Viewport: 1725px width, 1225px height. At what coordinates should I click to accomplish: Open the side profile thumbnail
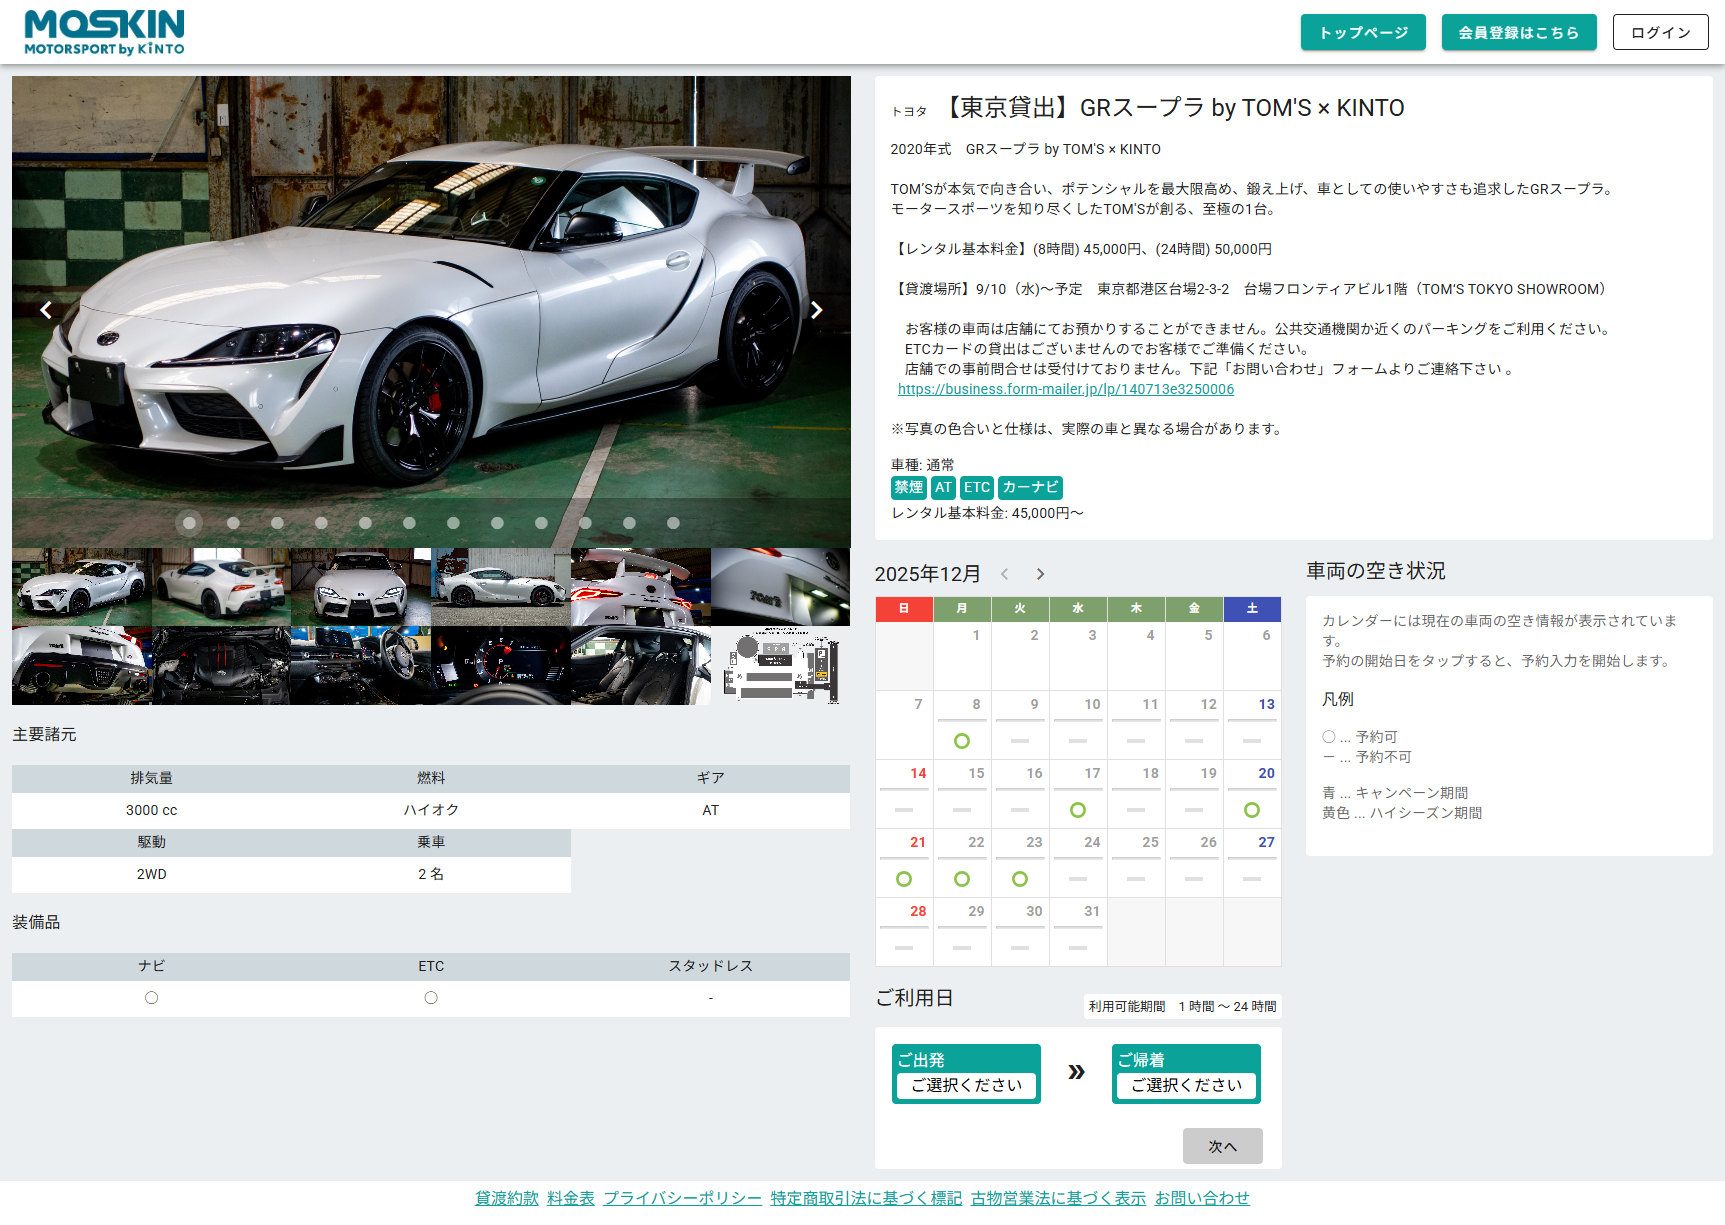coord(501,587)
